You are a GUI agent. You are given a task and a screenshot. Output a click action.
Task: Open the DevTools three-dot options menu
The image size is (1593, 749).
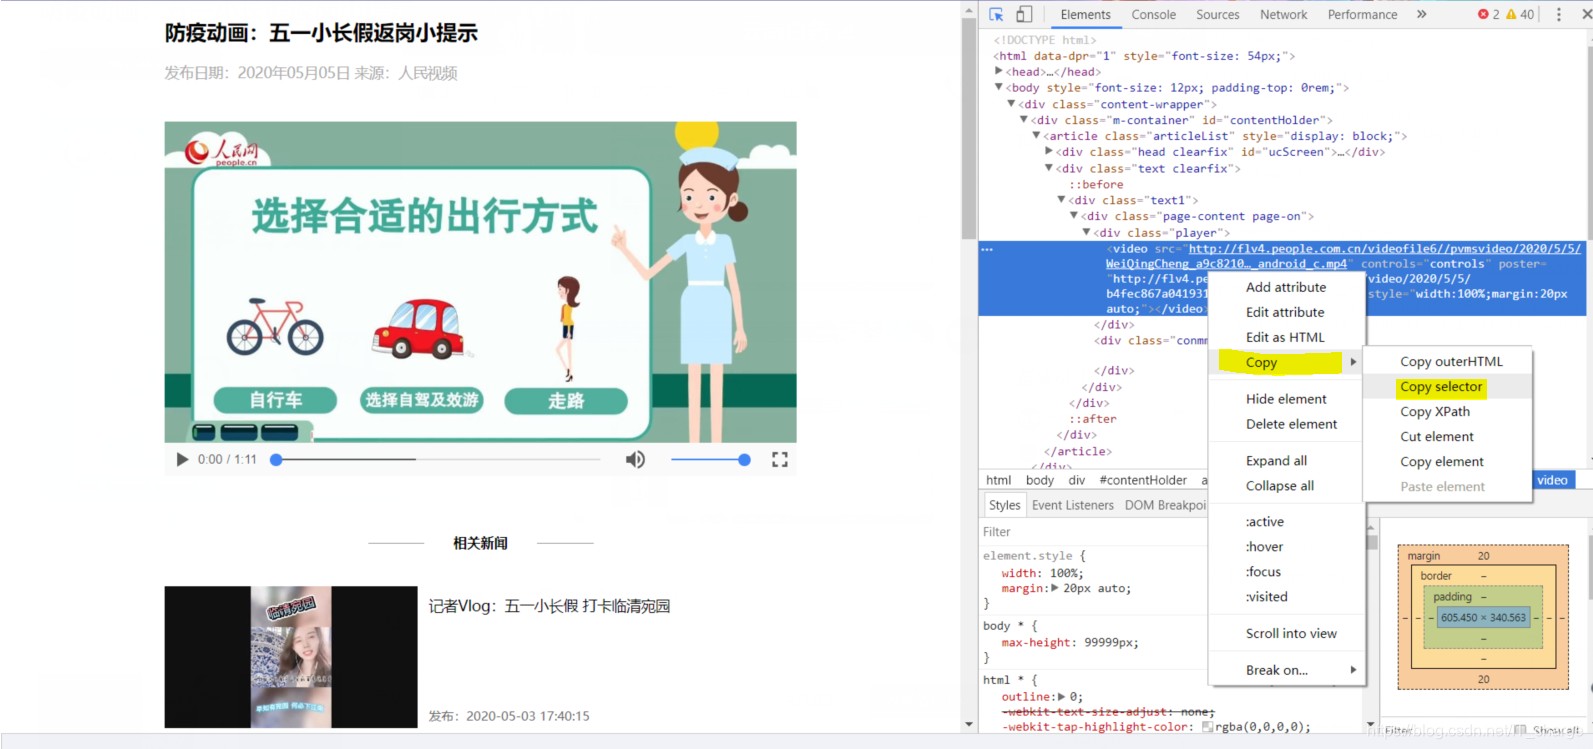1558,14
